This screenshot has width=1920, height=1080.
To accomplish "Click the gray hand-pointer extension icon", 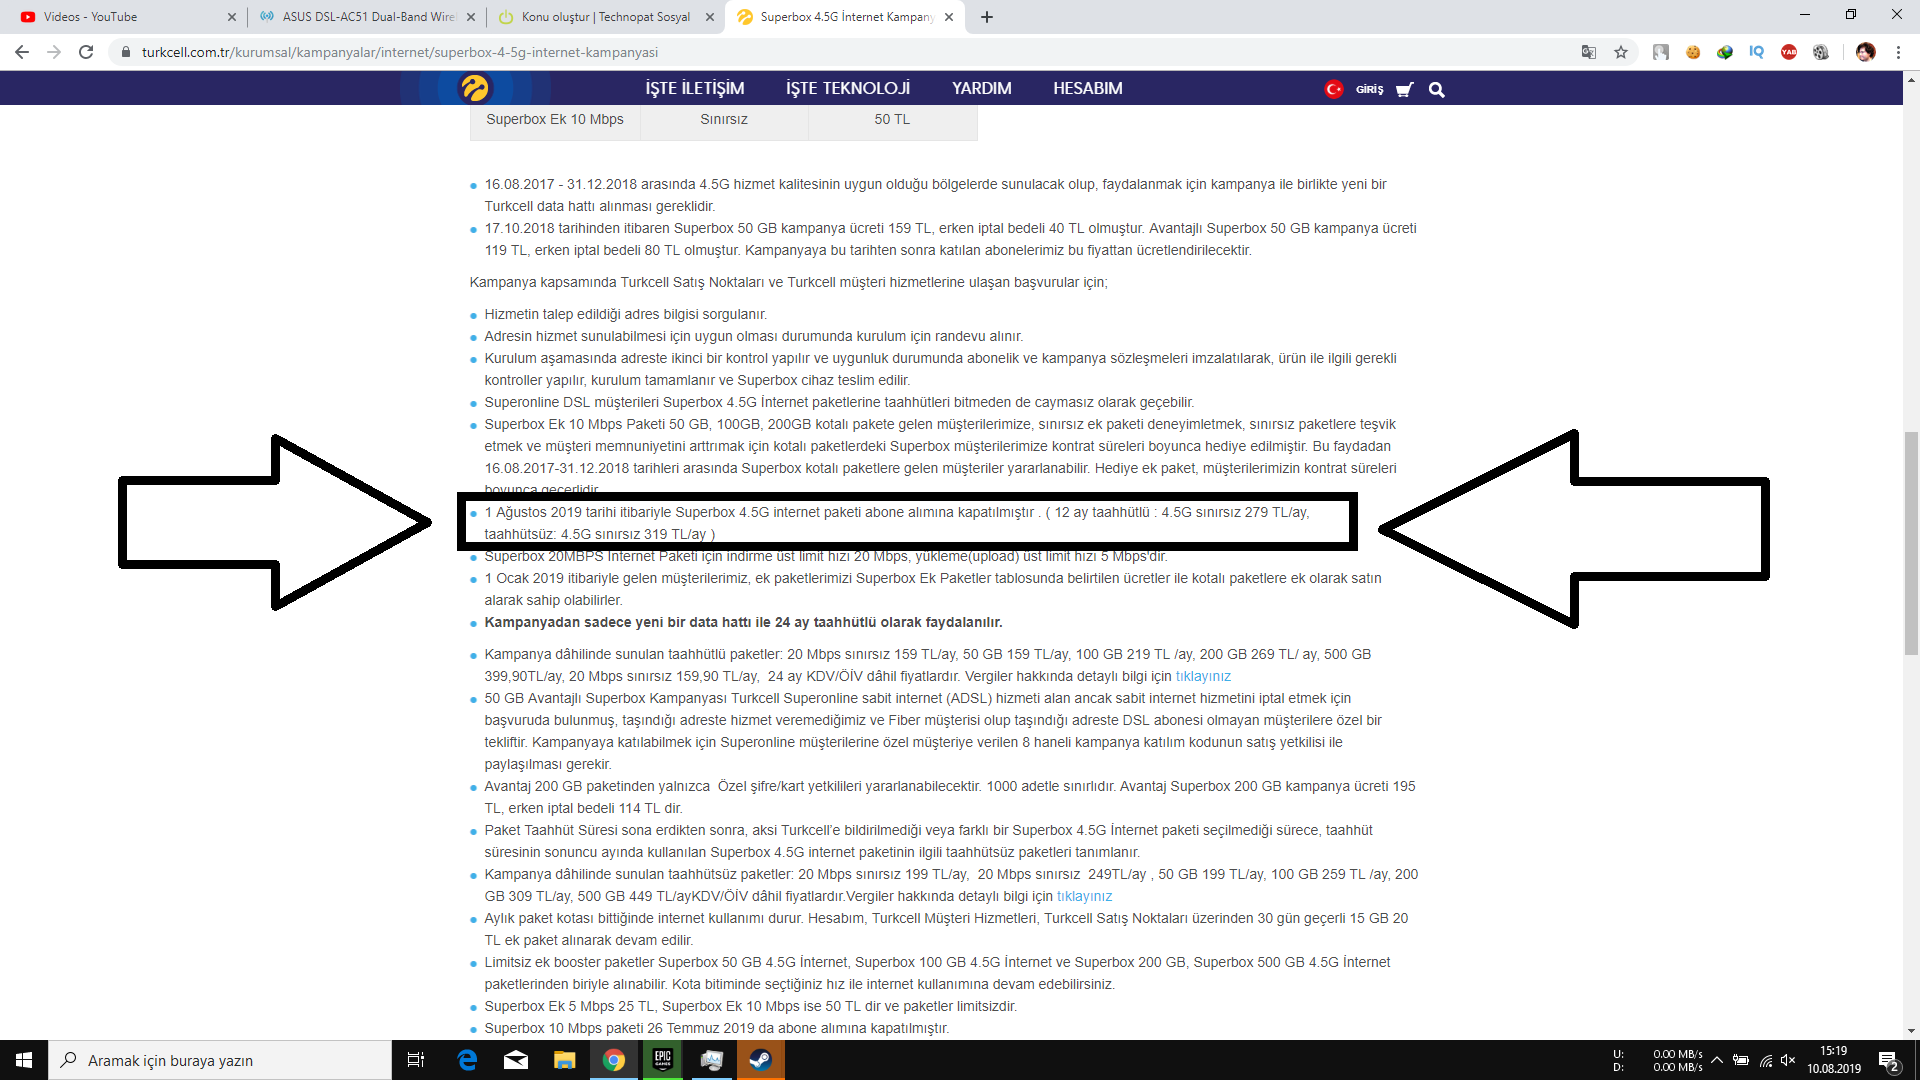I will tap(1661, 52).
